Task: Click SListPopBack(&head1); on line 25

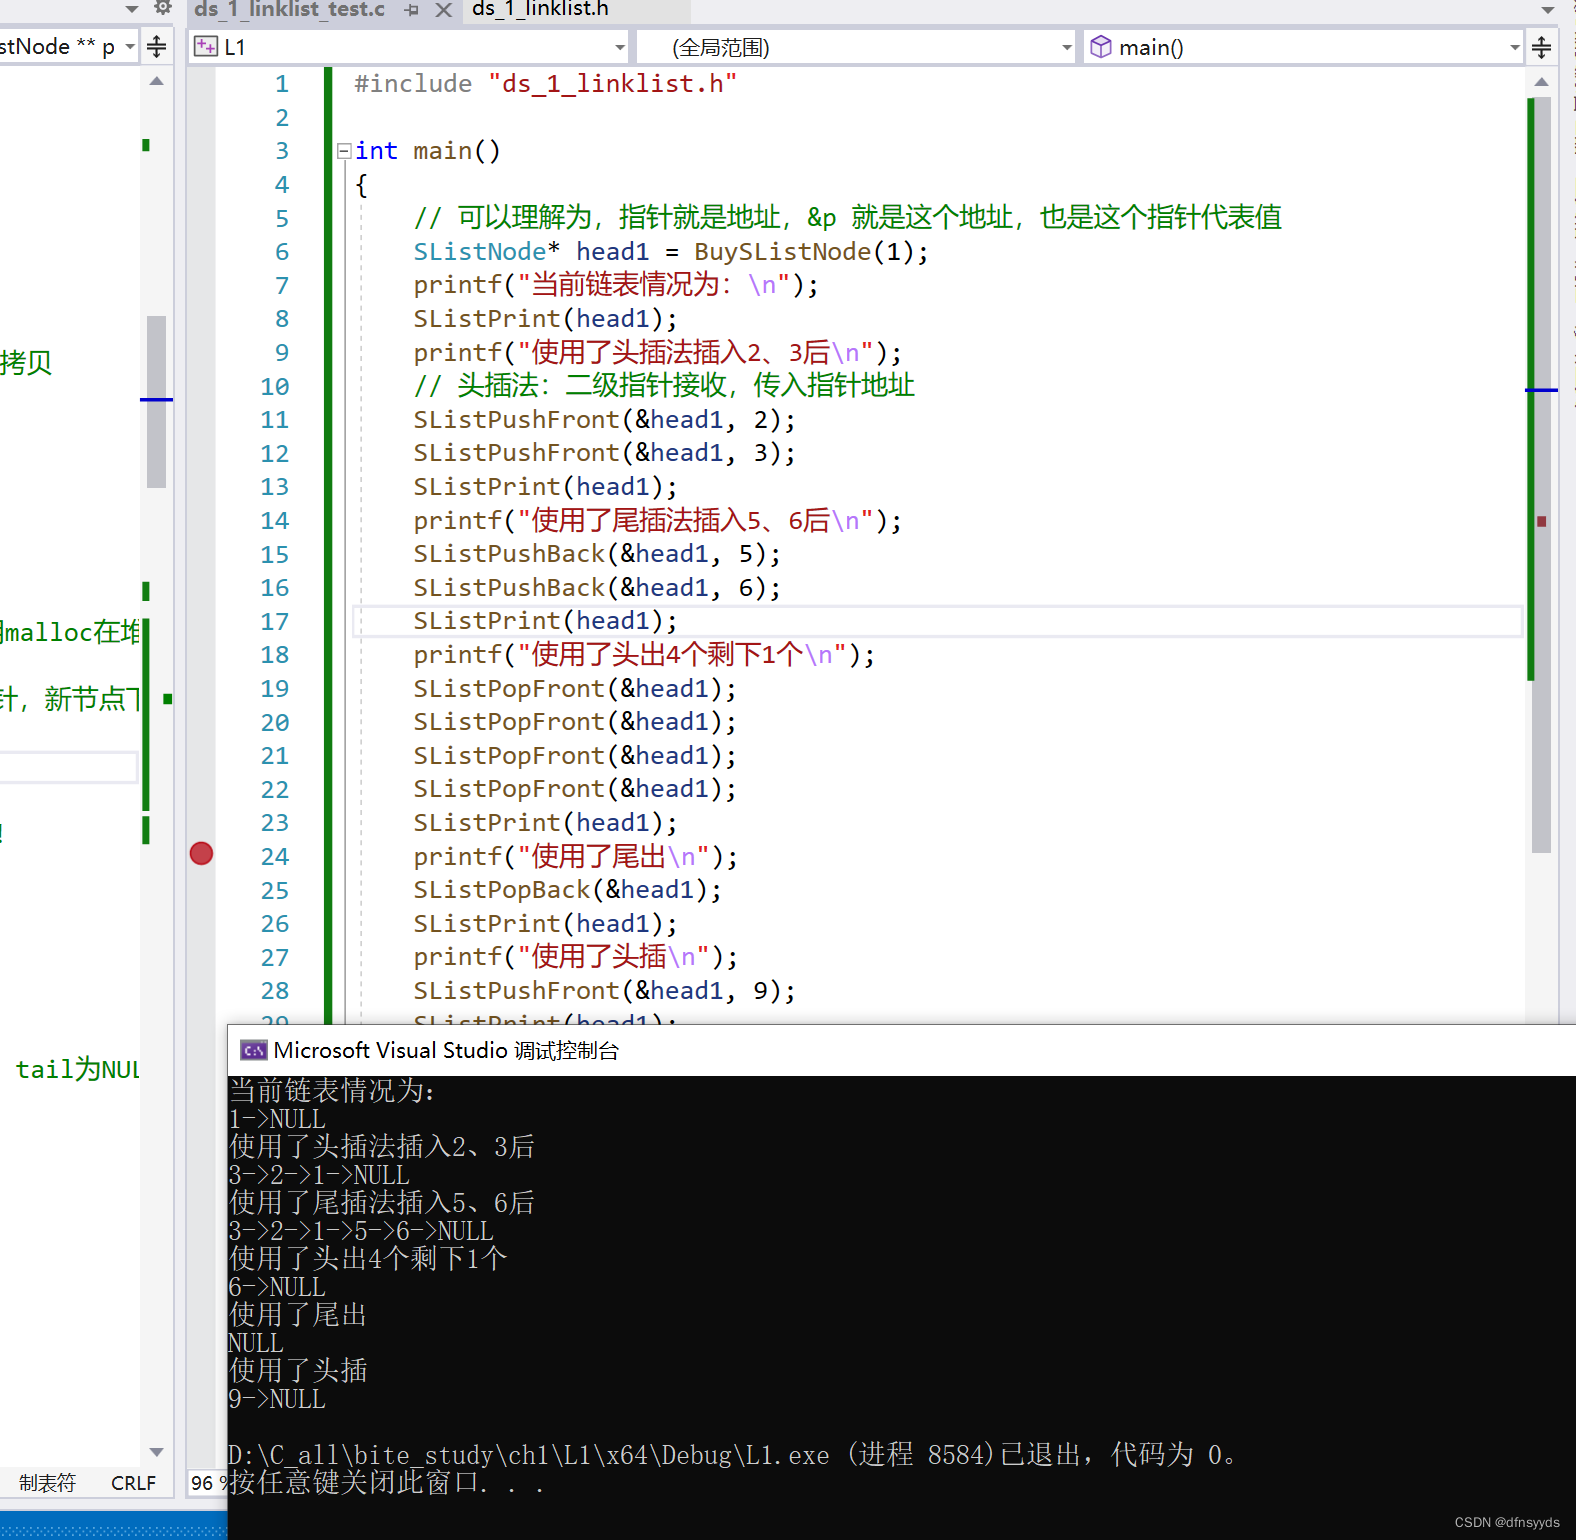Action: tap(568, 890)
